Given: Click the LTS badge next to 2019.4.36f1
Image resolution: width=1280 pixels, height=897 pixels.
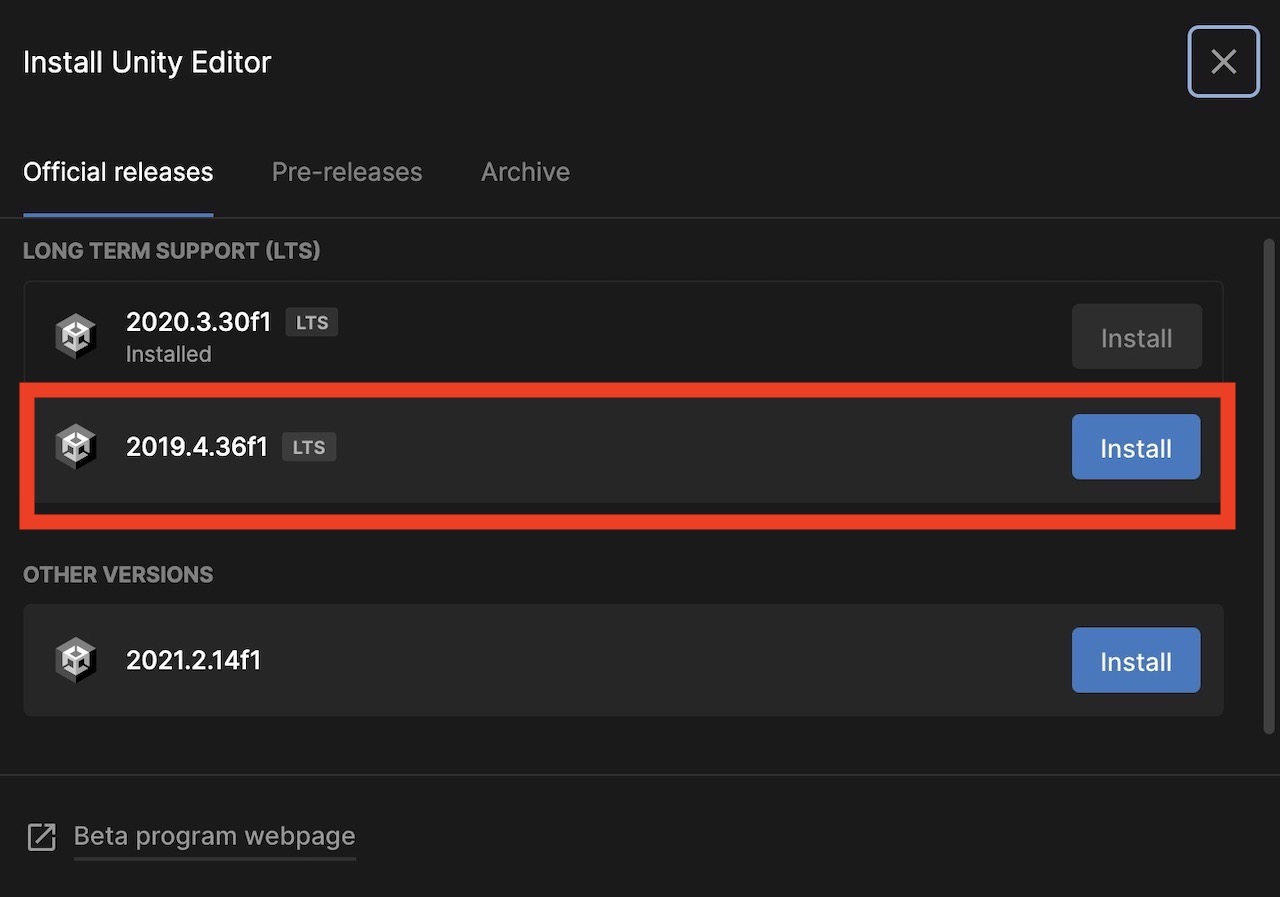Looking at the screenshot, I should tap(308, 447).
